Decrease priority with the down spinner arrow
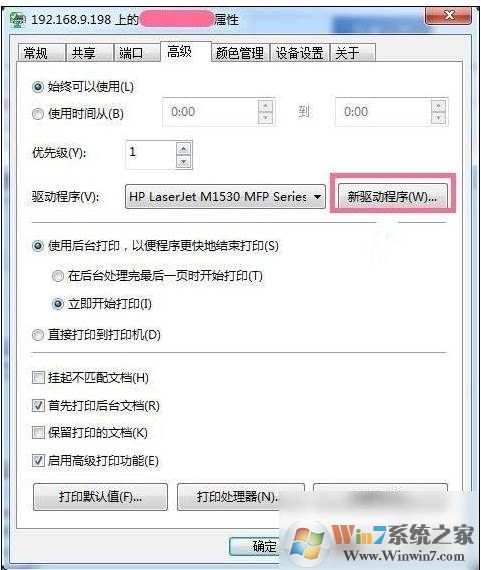 click(x=183, y=161)
